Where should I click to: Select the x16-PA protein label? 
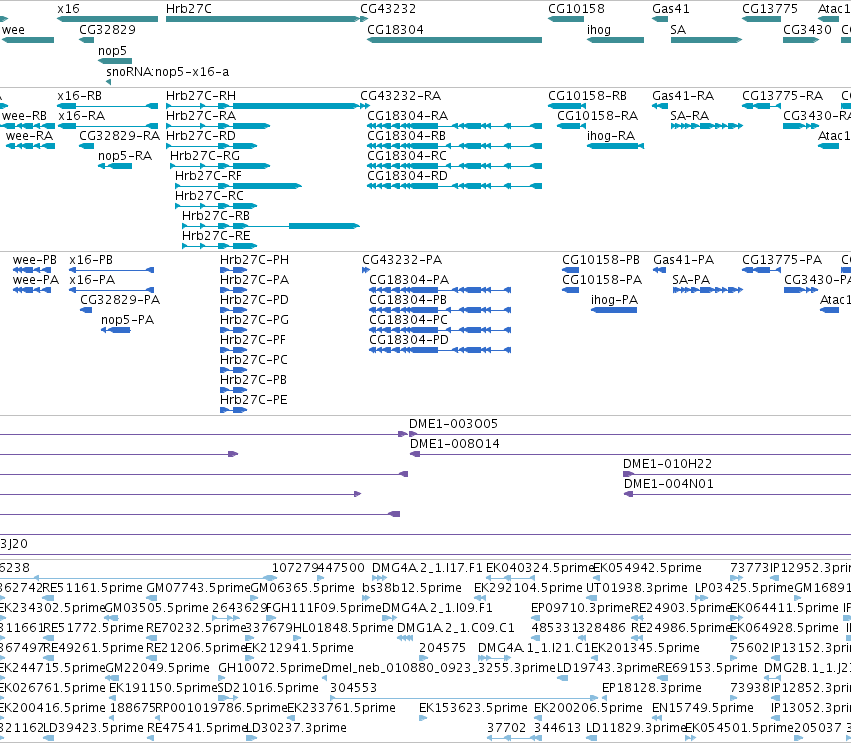[92, 280]
